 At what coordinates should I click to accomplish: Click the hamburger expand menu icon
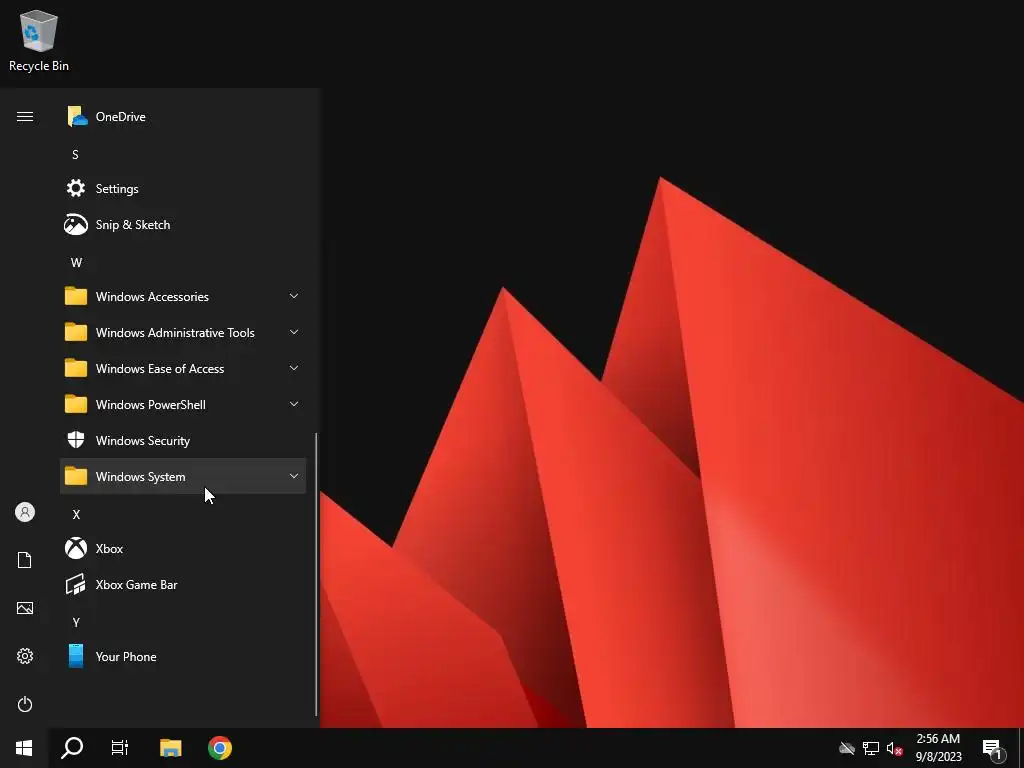tap(25, 116)
